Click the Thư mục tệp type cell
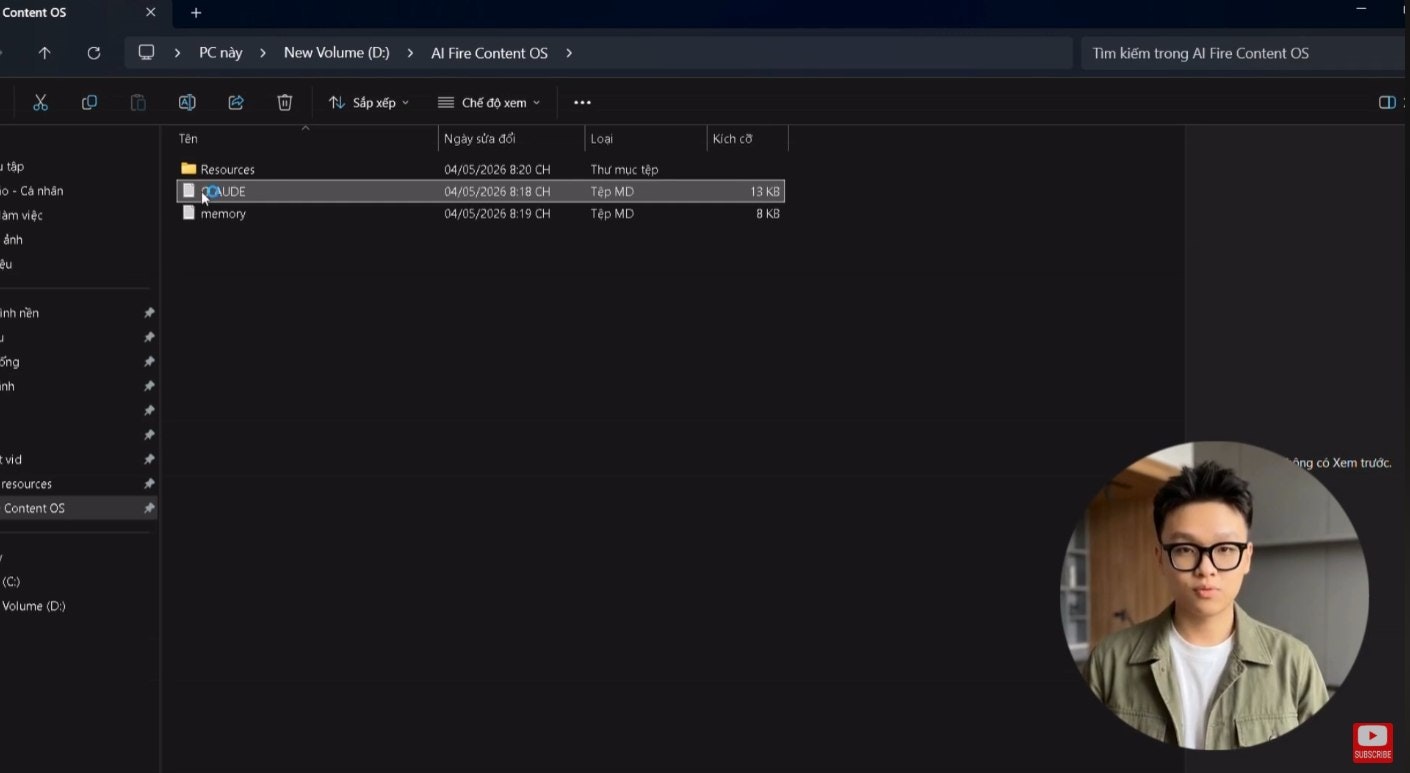This screenshot has width=1410, height=773. (x=624, y=169)
